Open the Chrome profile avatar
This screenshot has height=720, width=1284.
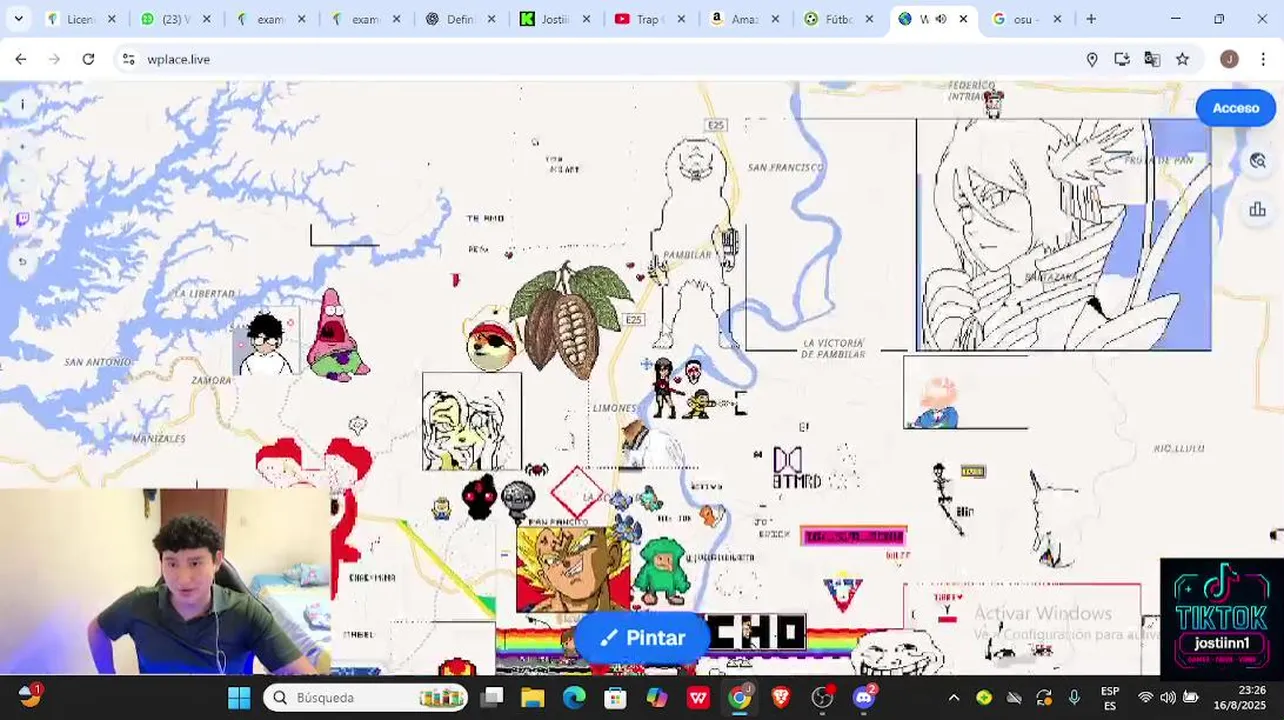tap(1229, 59)
